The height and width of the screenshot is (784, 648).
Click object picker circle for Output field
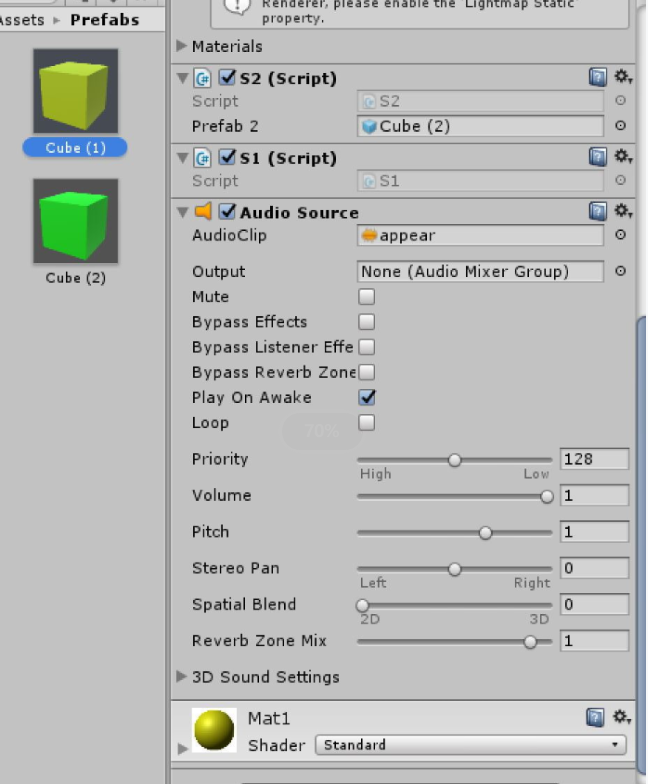click(x=620, y=271)
